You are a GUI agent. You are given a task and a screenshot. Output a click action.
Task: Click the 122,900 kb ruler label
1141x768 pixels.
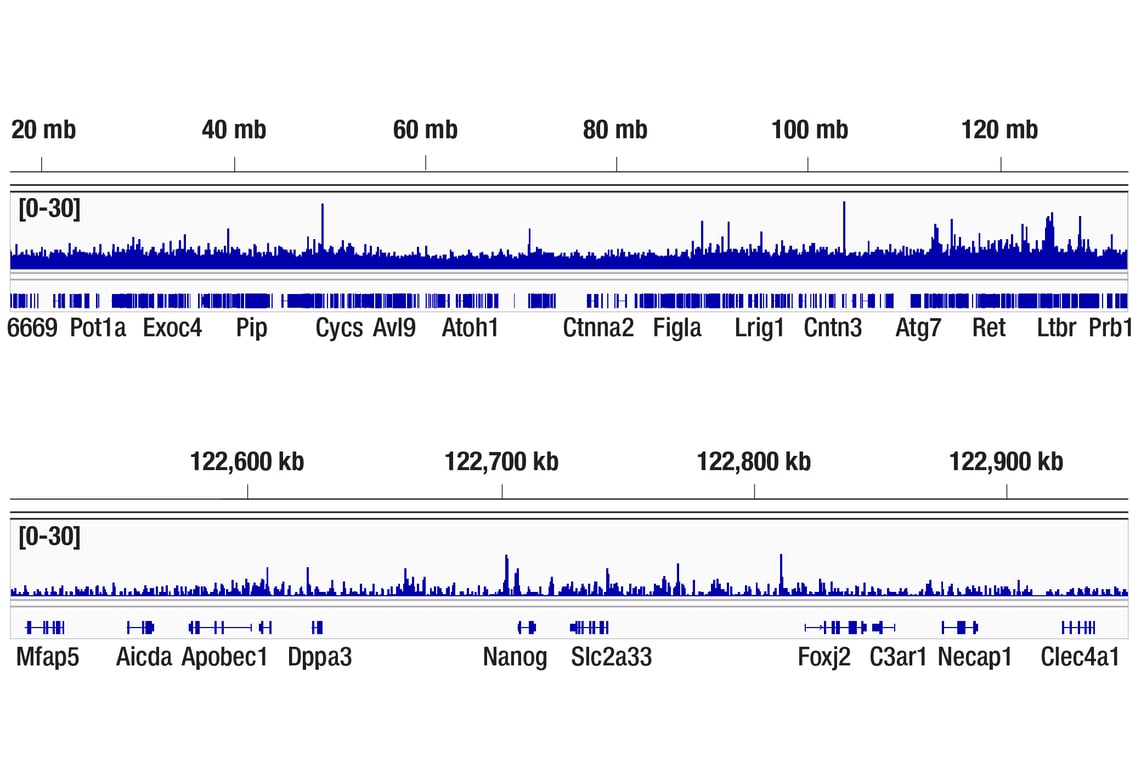click(x=1006, y=462)
